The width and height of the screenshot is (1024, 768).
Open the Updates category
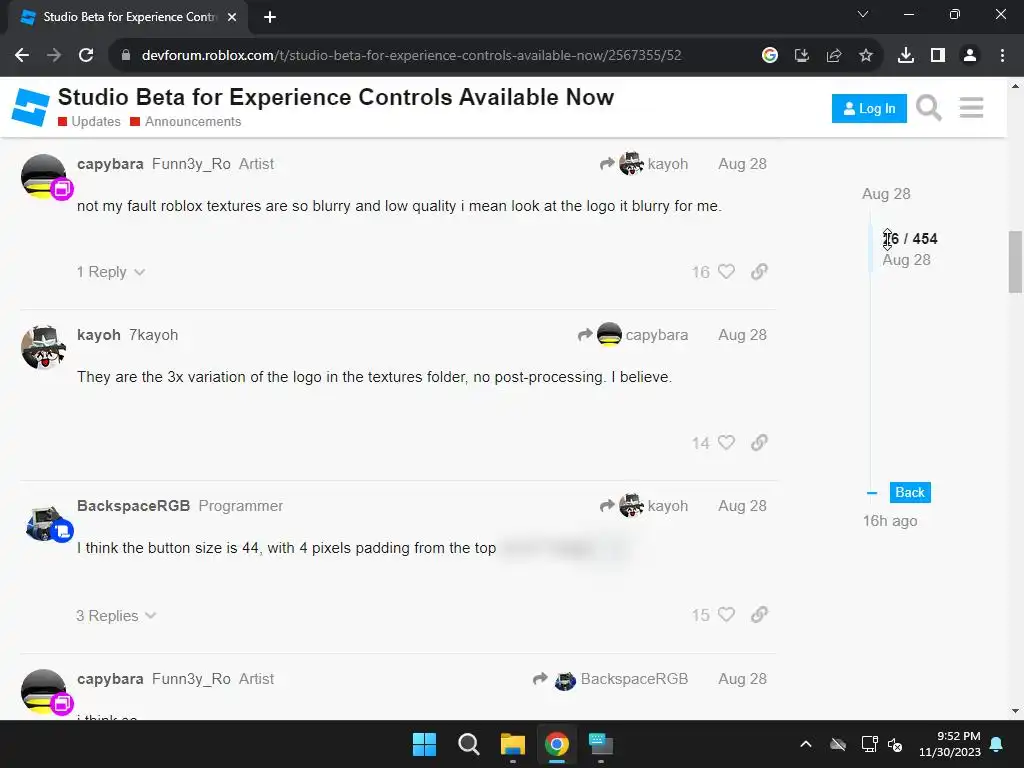click(x=89, y=121)
